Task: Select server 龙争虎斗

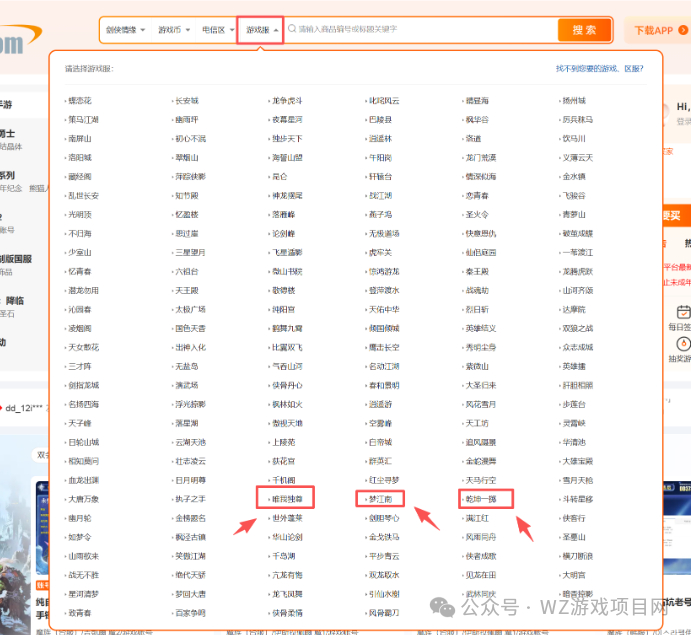Action: coord(287,101)
